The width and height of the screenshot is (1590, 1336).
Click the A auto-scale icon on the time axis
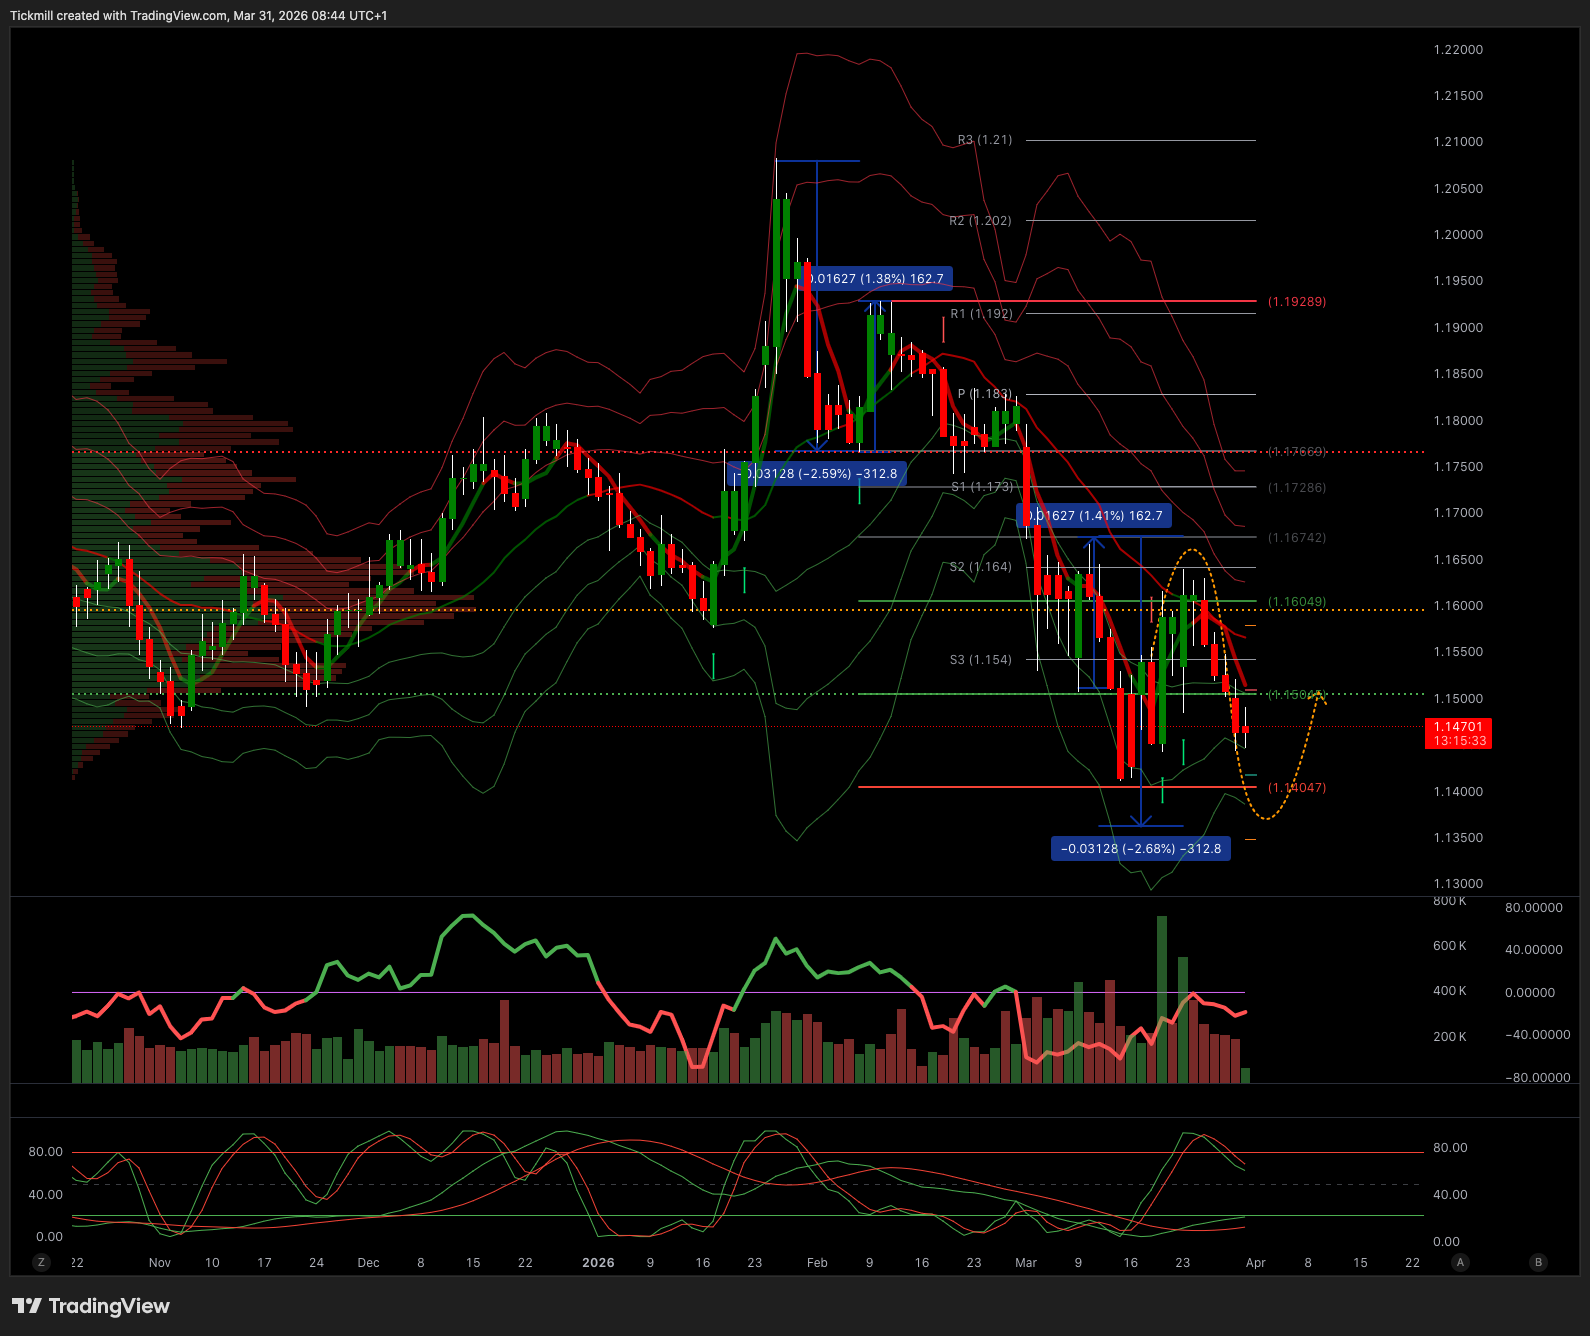point(1460,1262)
